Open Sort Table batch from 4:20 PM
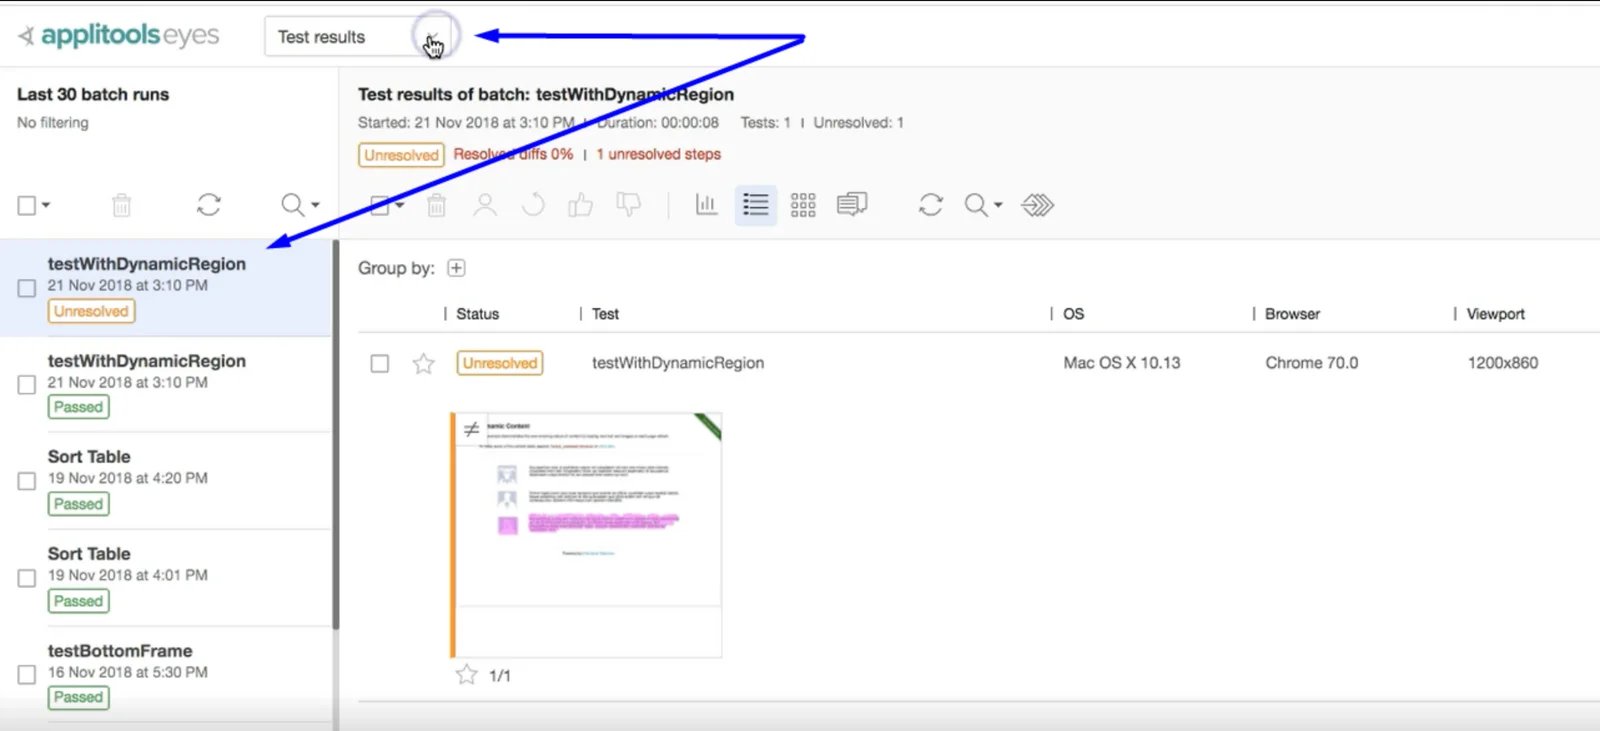 click(x=166, y=481)
